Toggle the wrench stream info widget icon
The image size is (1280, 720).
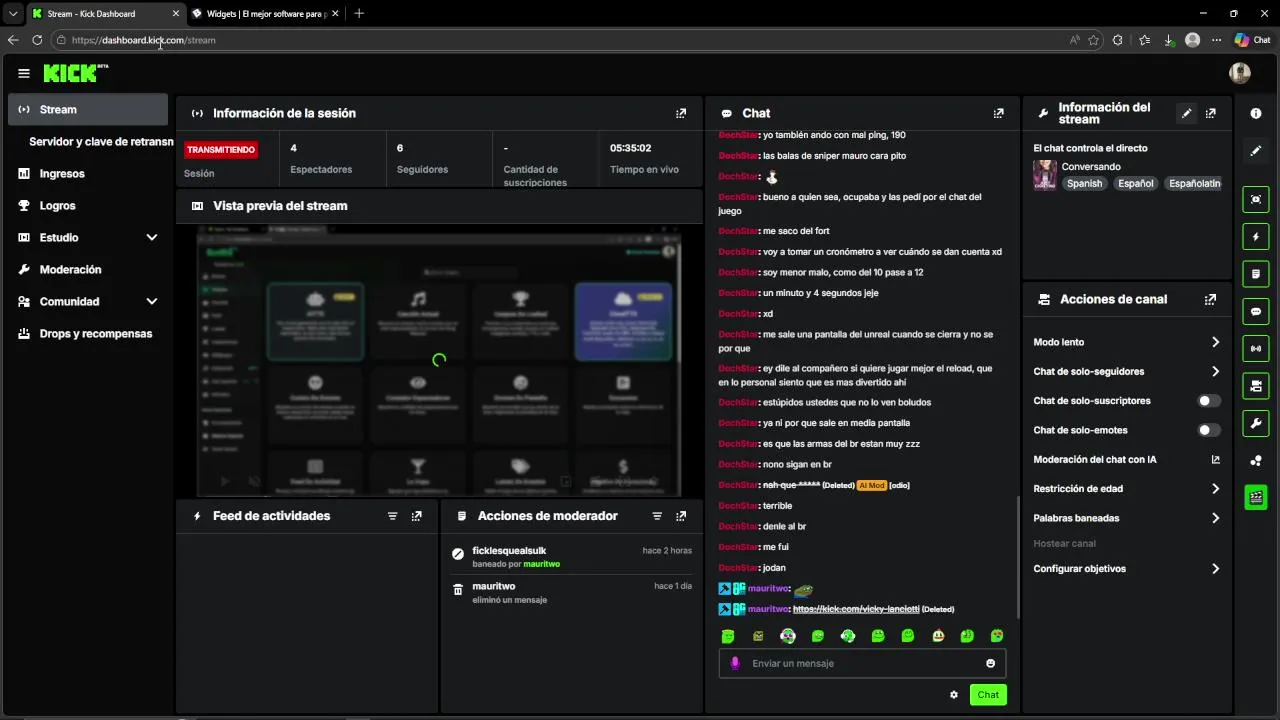[1256, 424]
